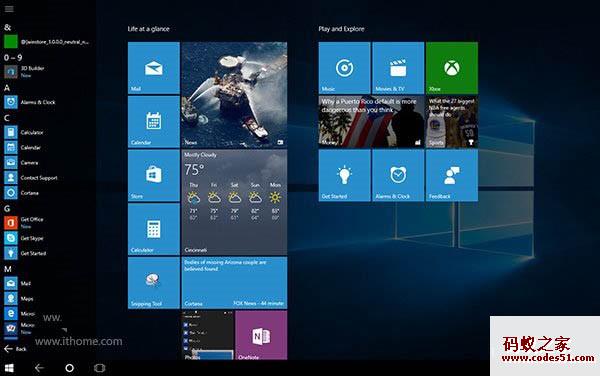The height and width of the screenshot is (376, 600).
Task: Launch the Snipping Tool tile
Action: (153, 283)
